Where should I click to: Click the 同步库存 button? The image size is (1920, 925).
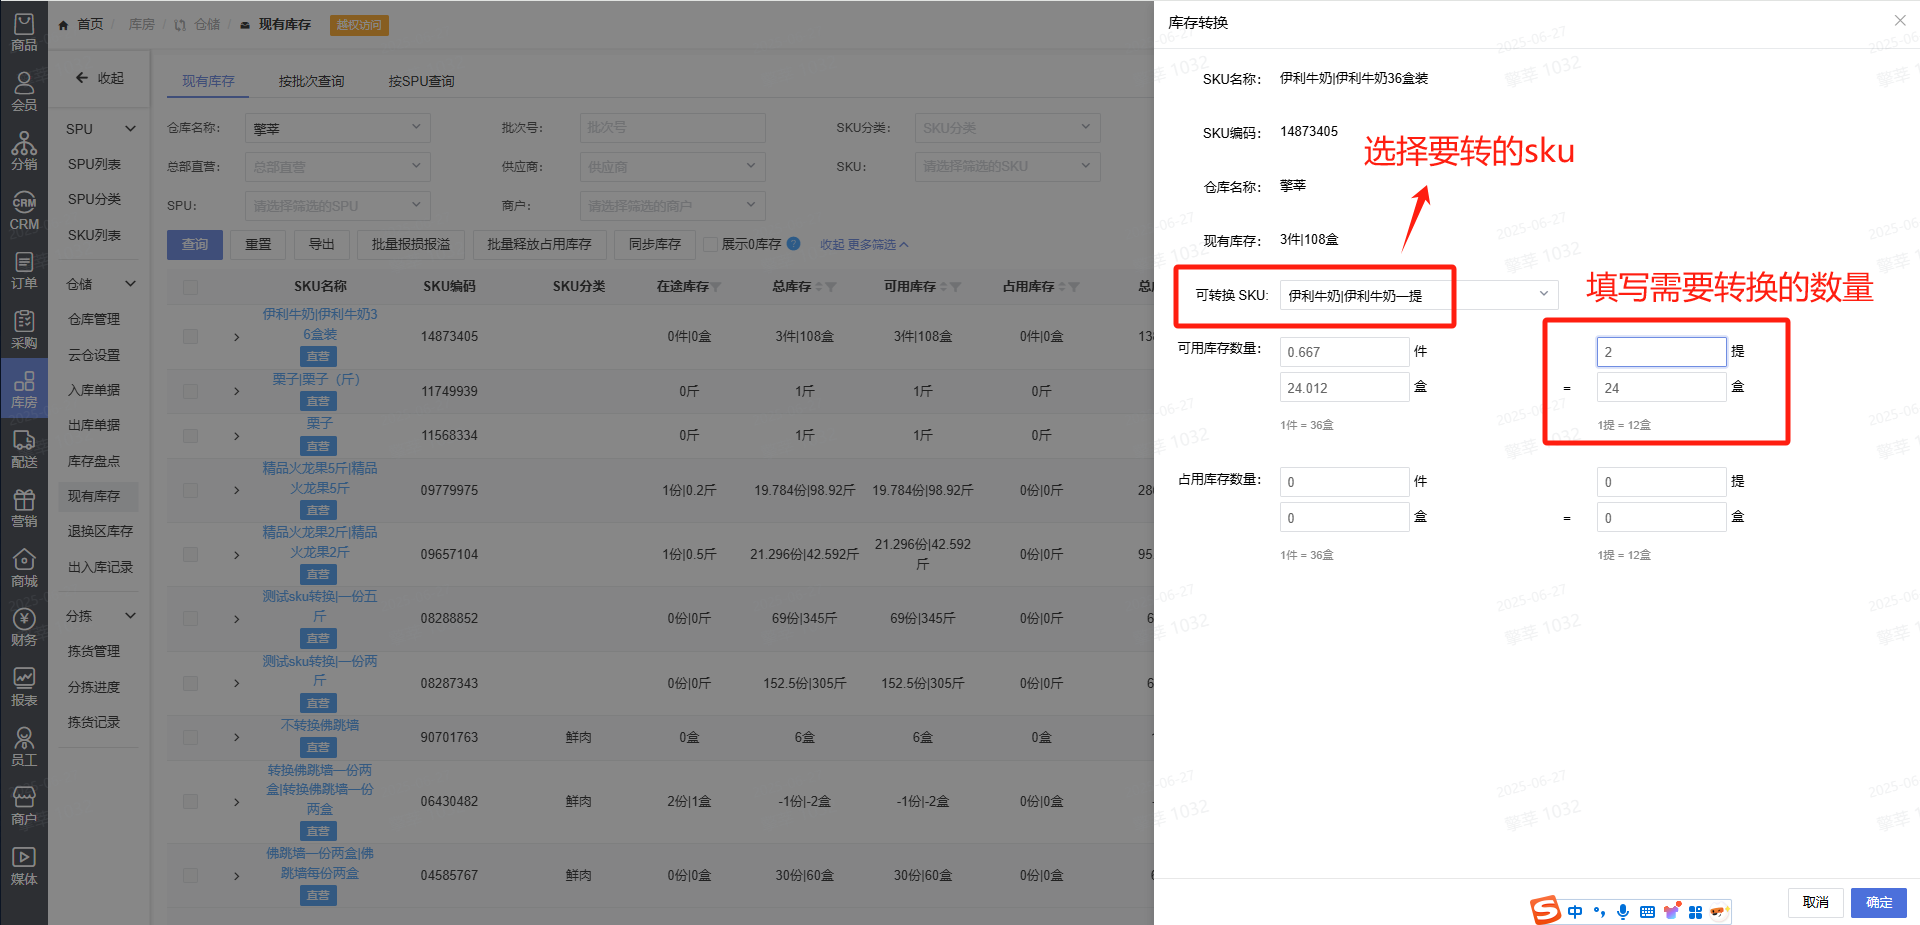(654, 244)
